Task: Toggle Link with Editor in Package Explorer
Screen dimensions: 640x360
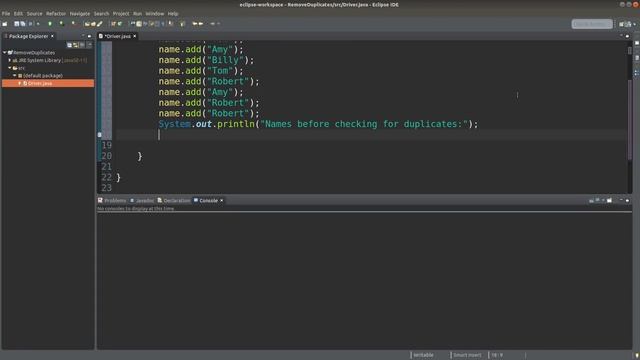Action: click(x=76, y=45)
